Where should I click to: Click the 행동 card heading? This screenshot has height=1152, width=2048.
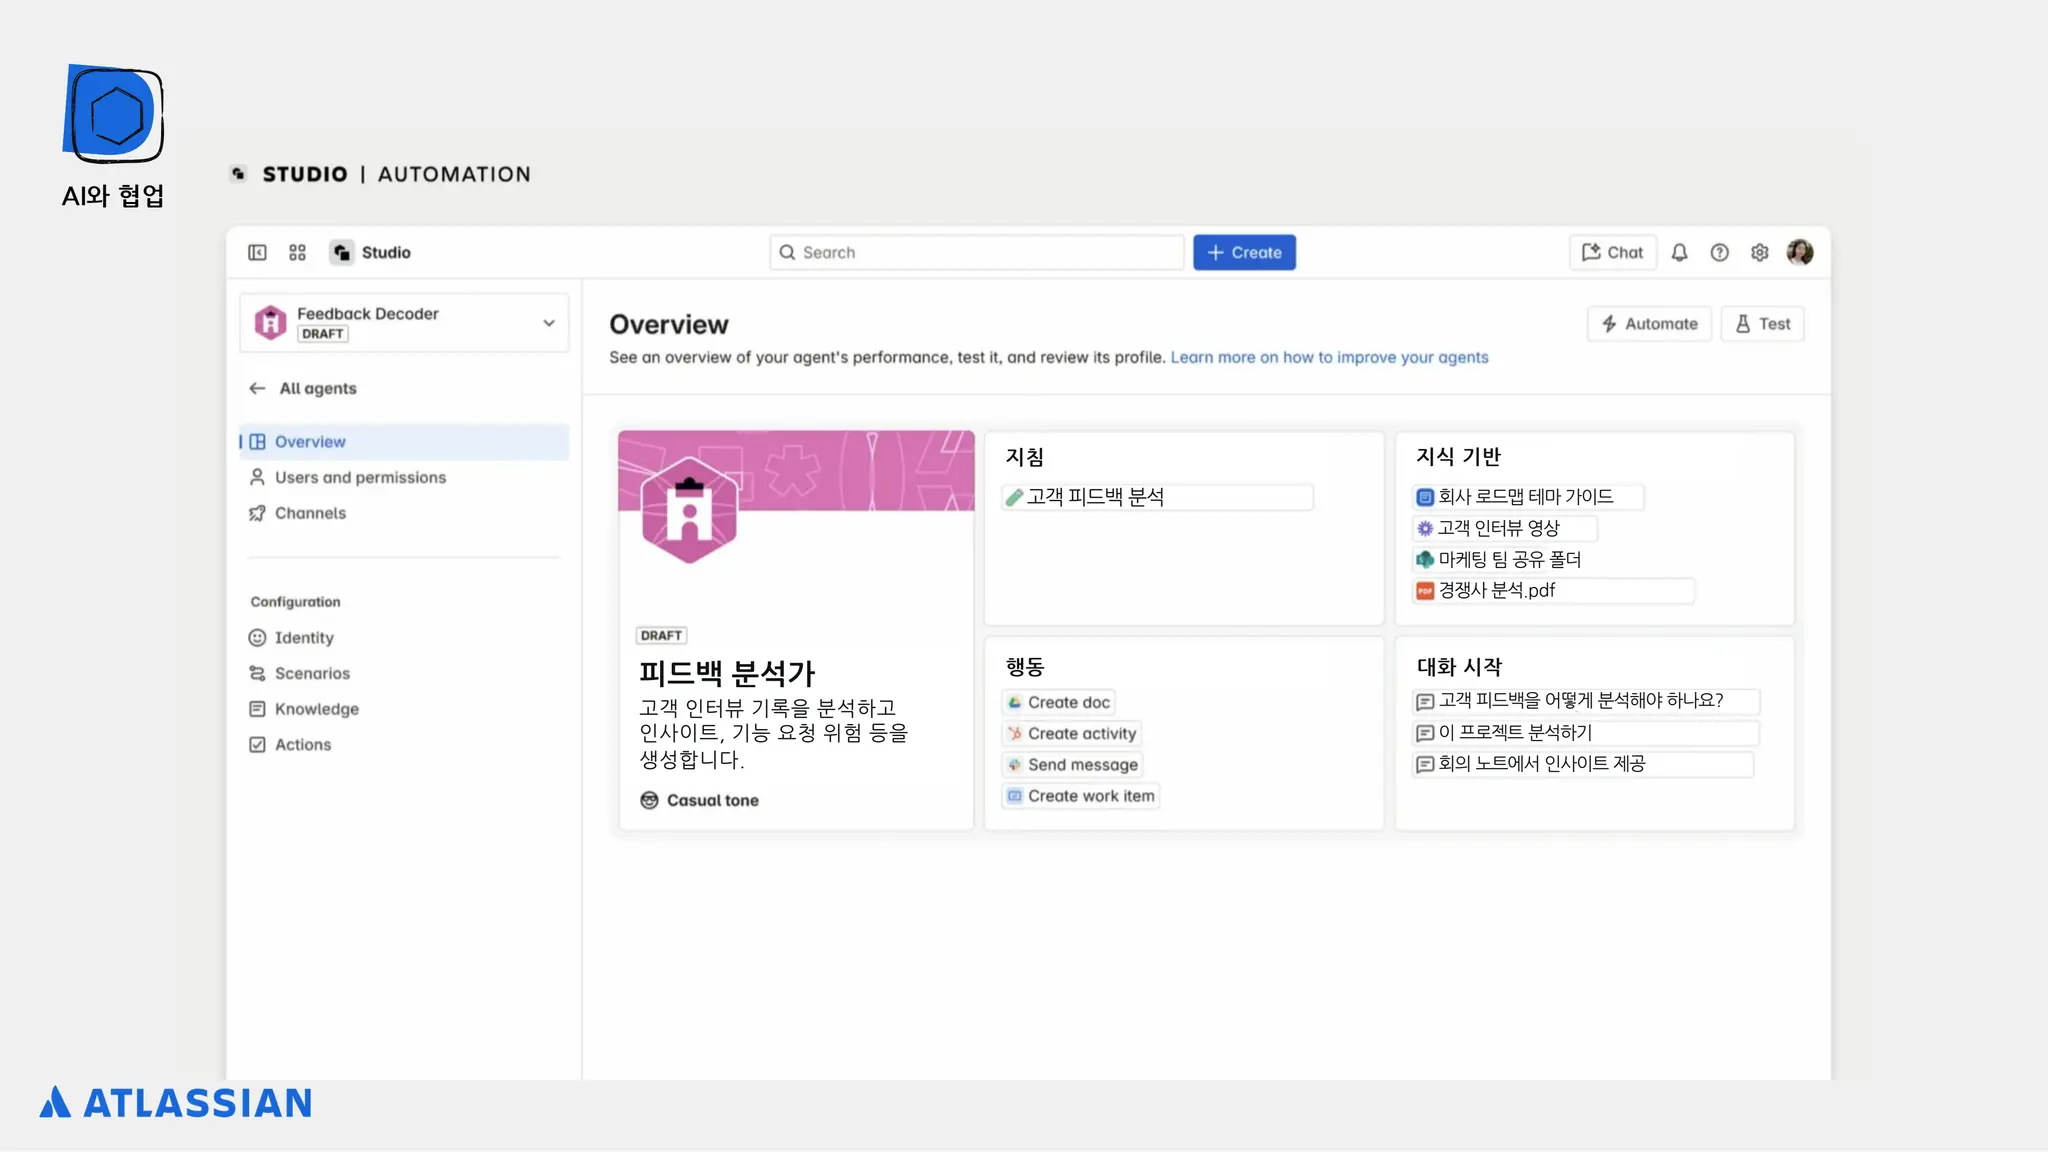(x=1025, y=667)
